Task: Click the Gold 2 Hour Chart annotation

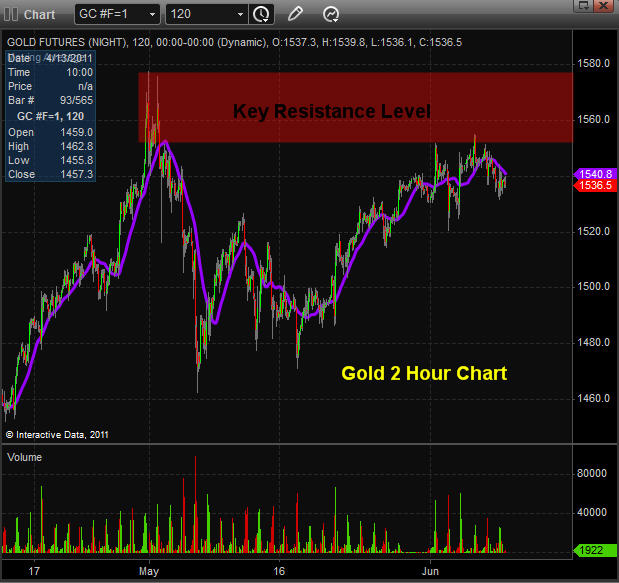Action: click(x=424, y=373)
